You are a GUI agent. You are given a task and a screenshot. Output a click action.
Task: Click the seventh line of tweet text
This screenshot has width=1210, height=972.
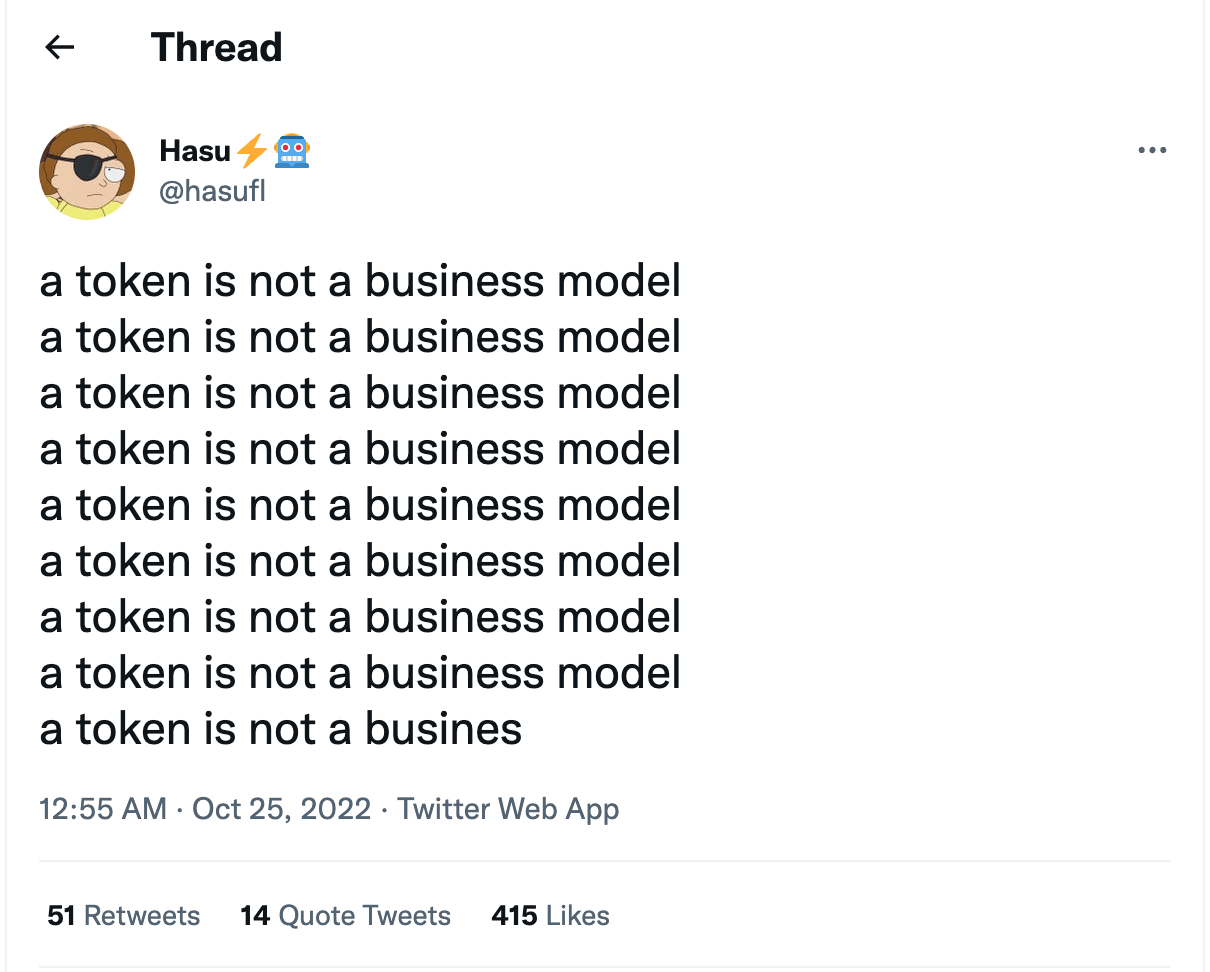click(x=360, y=617)
